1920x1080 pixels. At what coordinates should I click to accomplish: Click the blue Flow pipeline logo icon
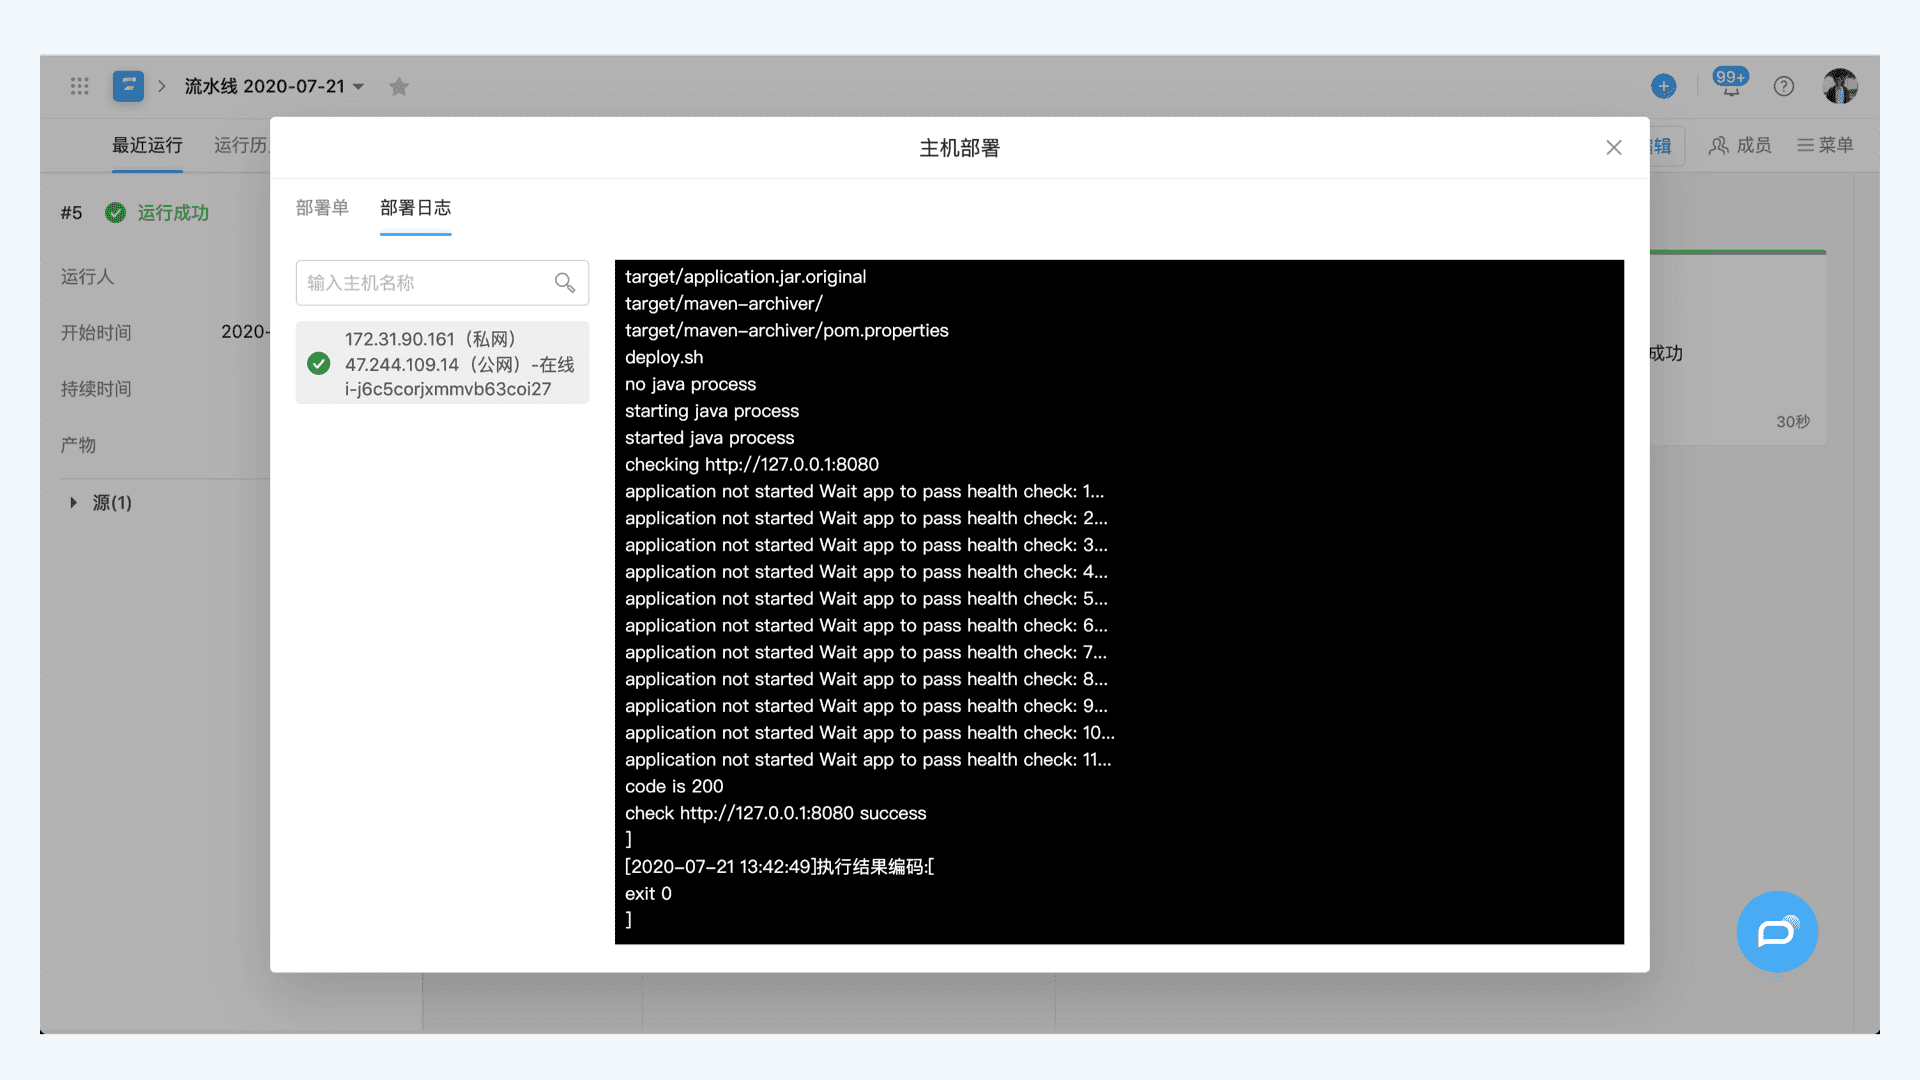(x=128, y=86)
